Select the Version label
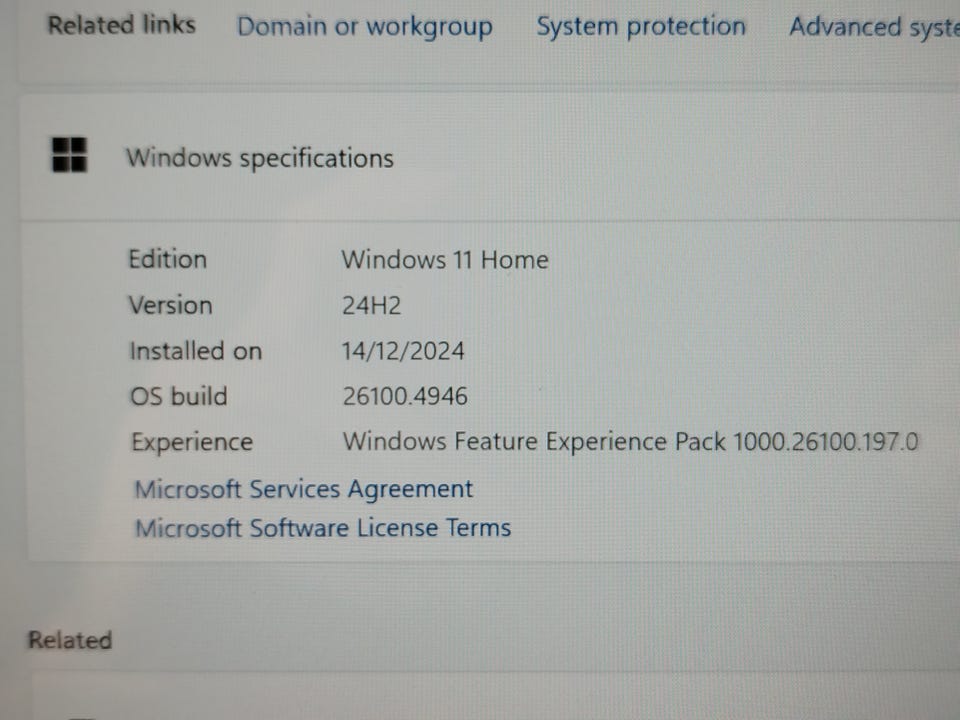 coord(170,305)
